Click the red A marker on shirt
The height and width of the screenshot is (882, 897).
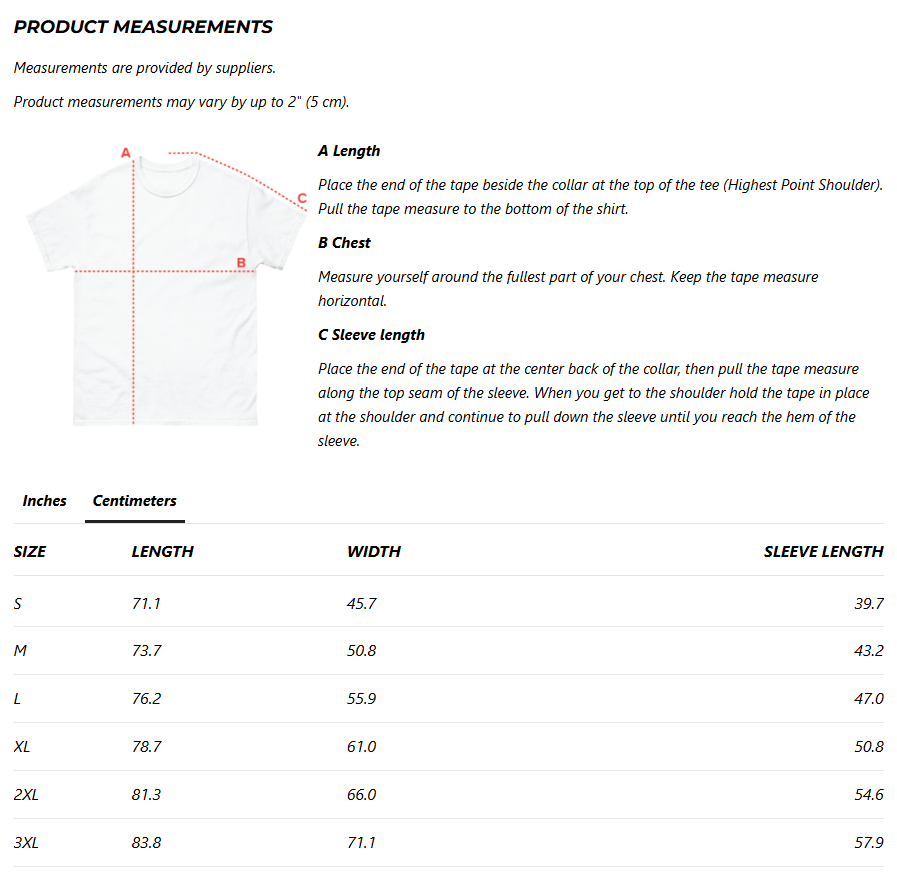[126, 153]
